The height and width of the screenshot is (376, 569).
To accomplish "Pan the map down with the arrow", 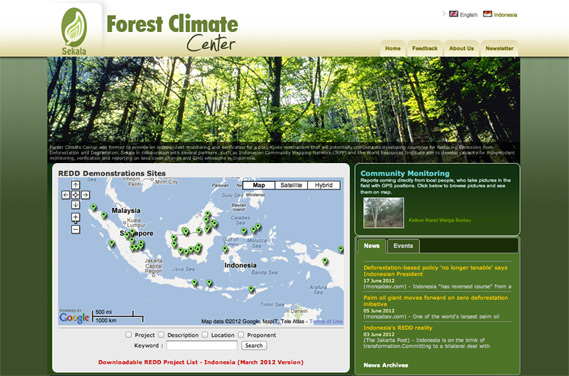I will 75,205.
